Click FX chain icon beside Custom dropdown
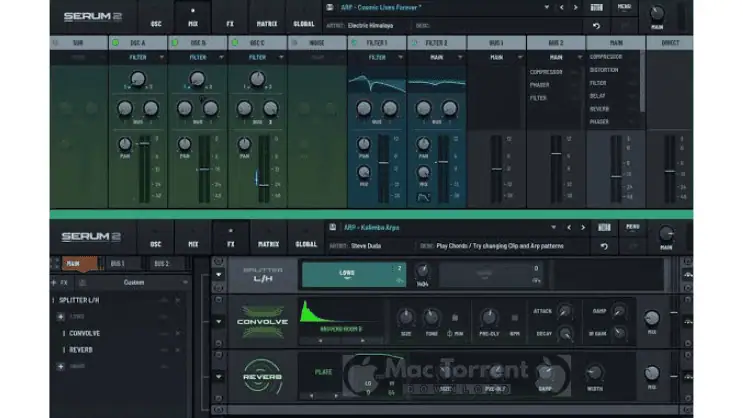 click(x=82, y=282)
